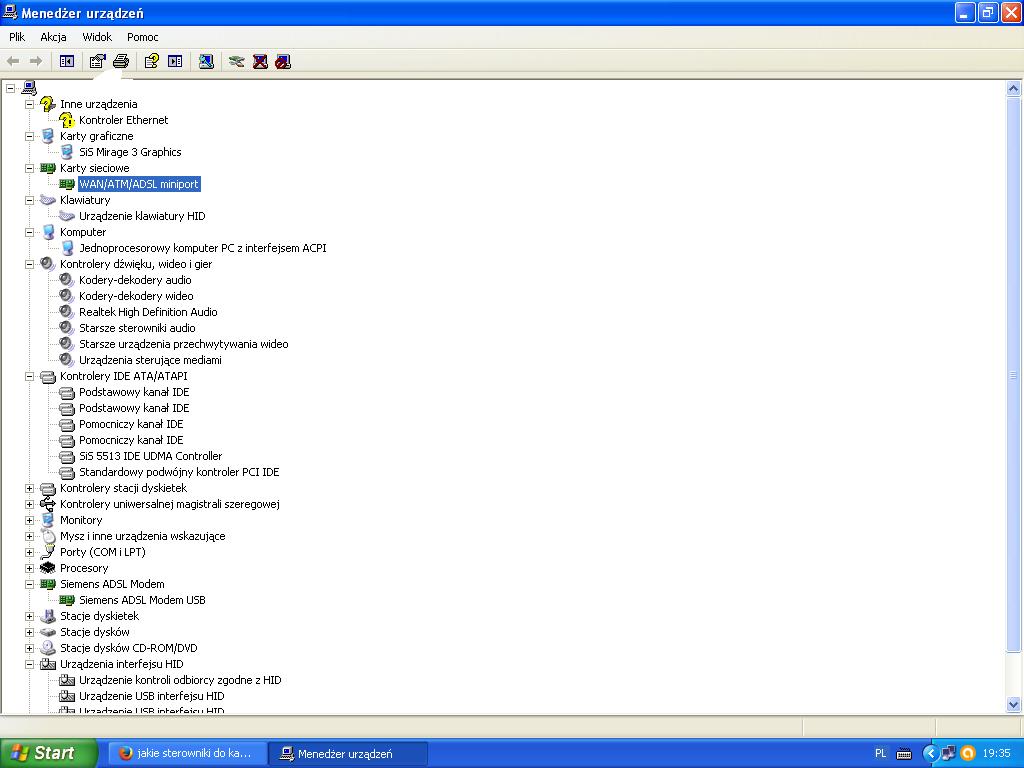Open the Windows Start button
The height and width of the screenshot is (768, 1024).
click(48, 753)
